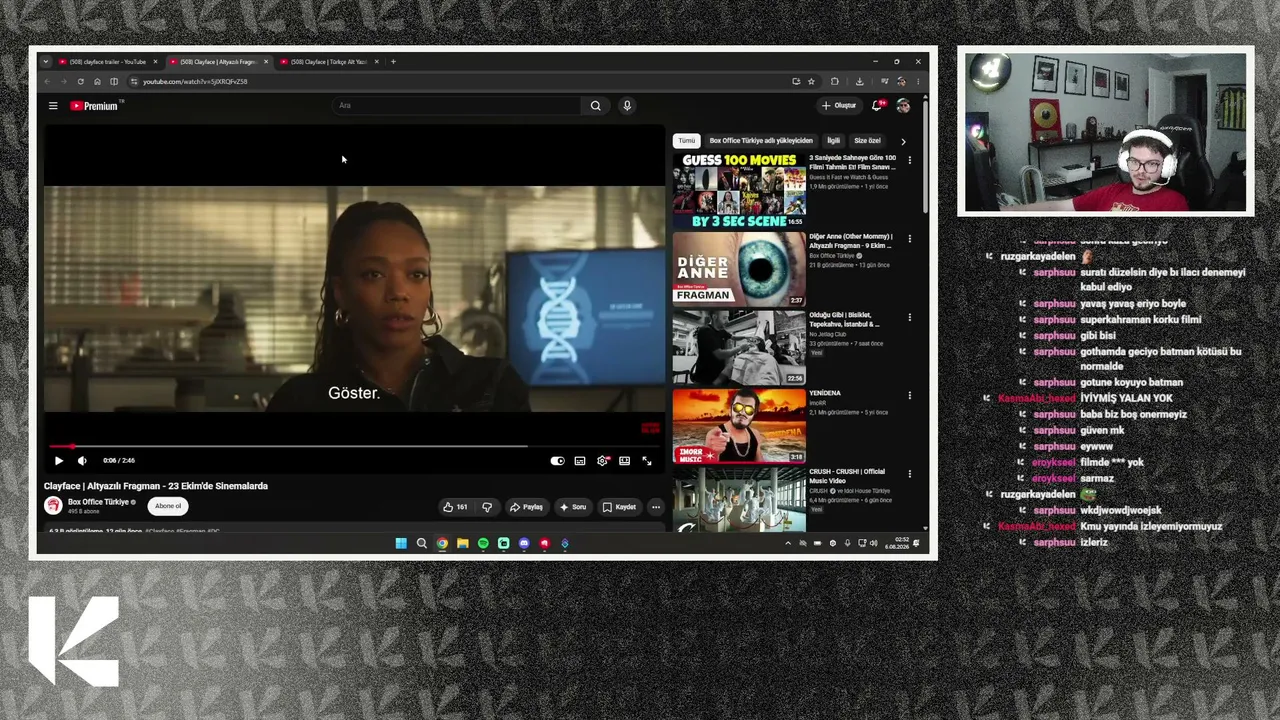The width and height of the screenshot is (1280, 720).
Task: Open File Explorer from the taskbar
Action: point(462,544)
